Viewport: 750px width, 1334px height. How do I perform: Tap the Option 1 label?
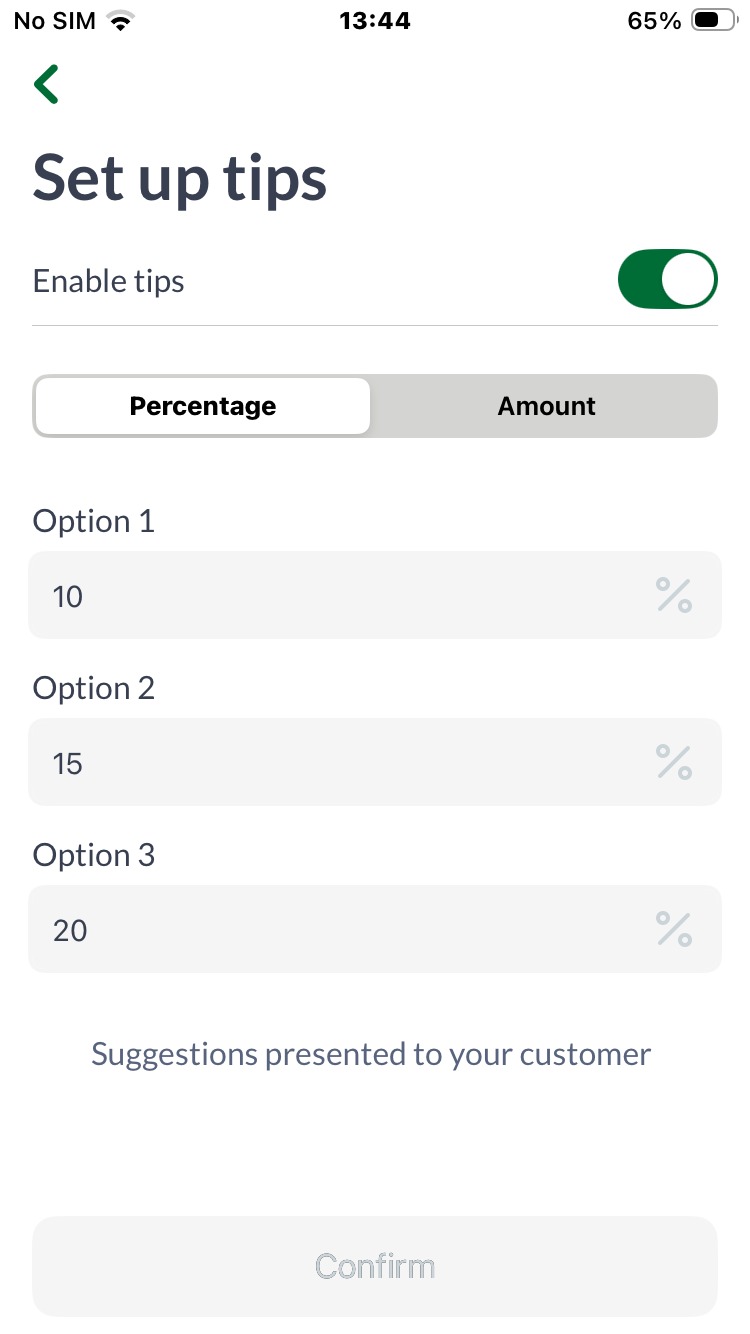pos(94,521)
